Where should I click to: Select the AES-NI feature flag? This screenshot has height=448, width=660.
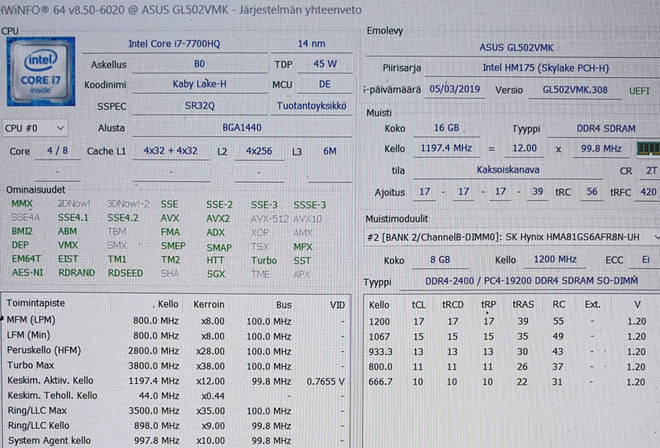(27, 272)
